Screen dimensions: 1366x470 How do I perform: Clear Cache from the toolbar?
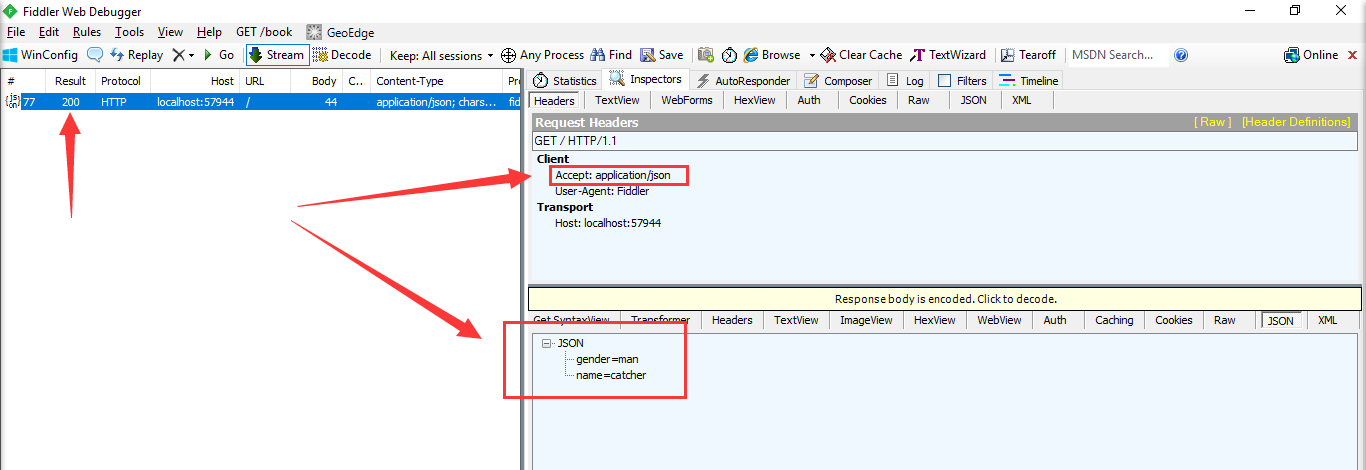[x=861, y=55]
